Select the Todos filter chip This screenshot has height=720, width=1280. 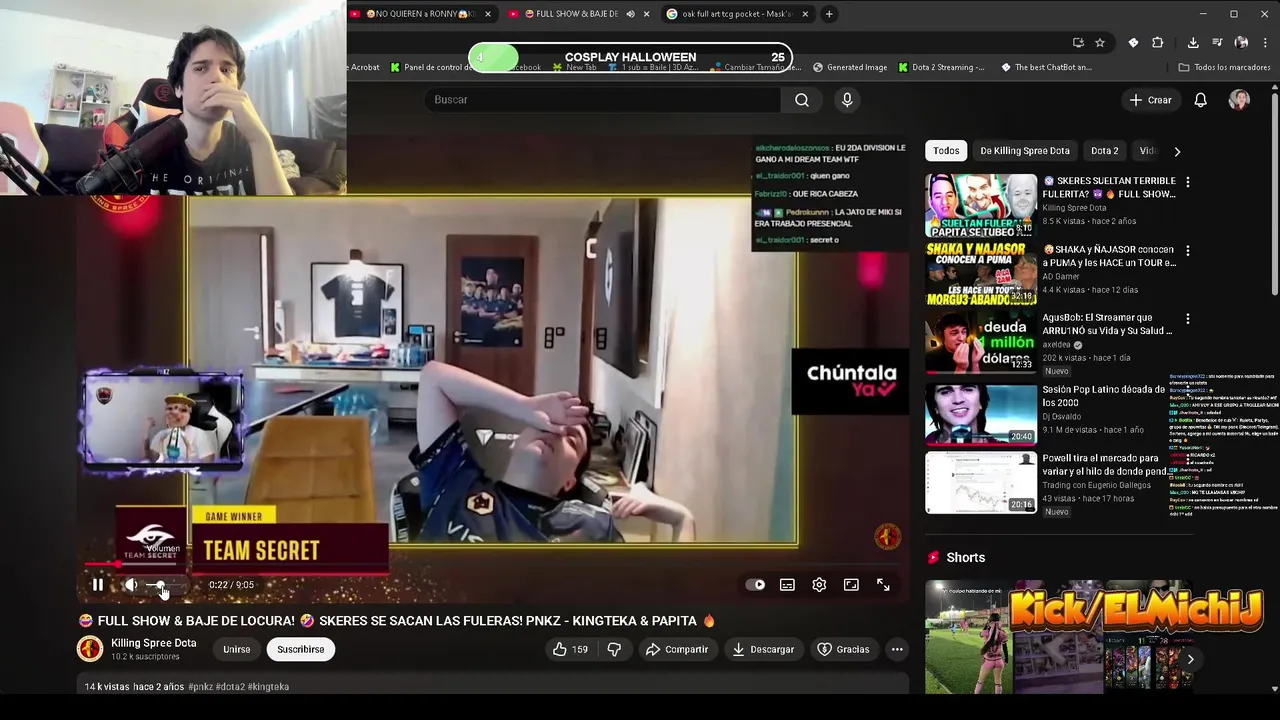[946, 151]
